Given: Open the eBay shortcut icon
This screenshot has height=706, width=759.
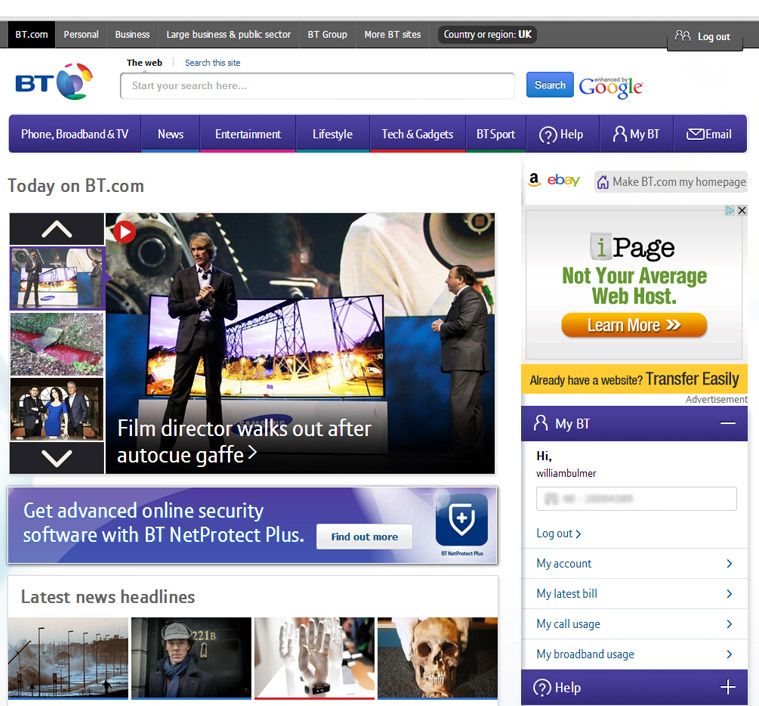Looking at the screenshot, I should tap(563, 180).
